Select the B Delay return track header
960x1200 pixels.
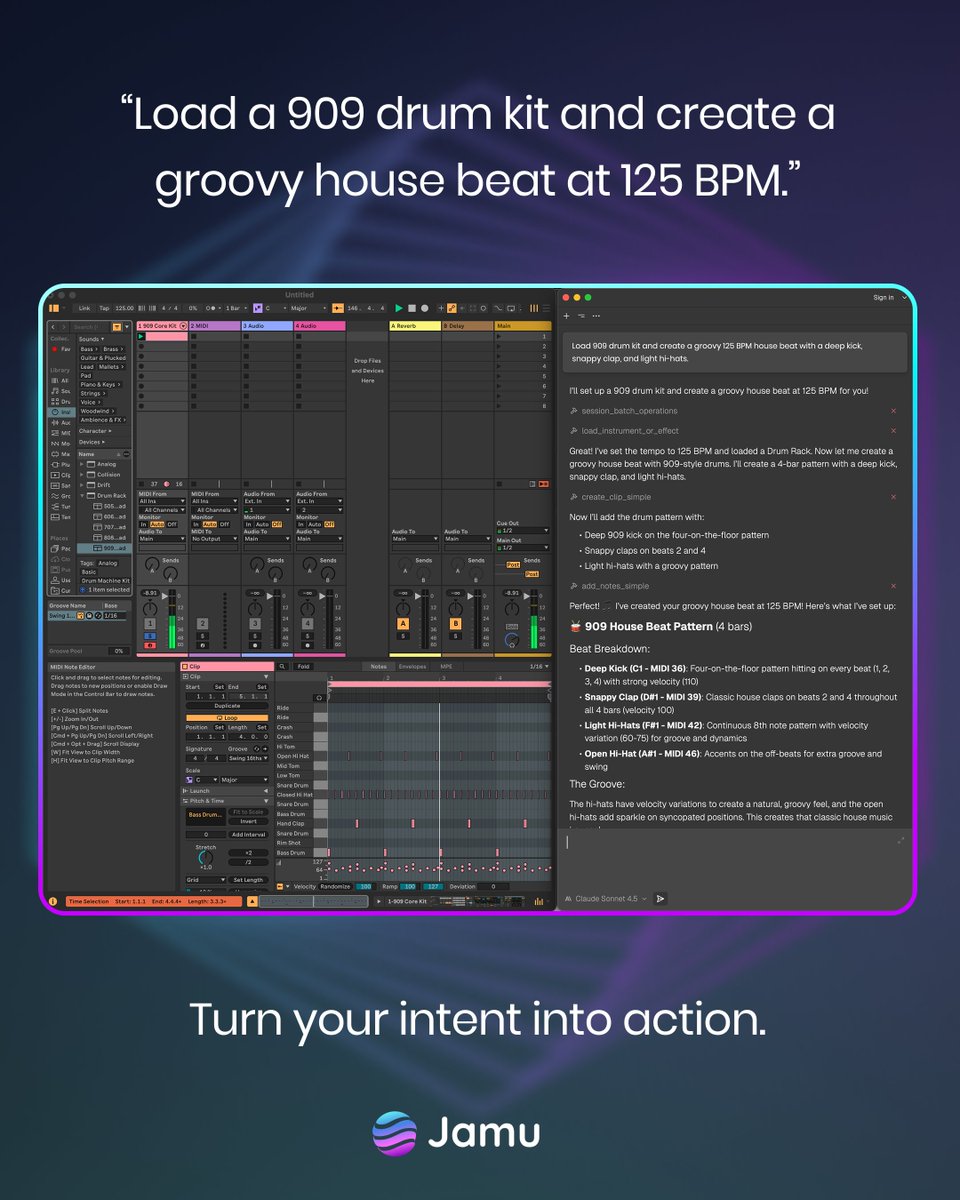tap(467, 326)
